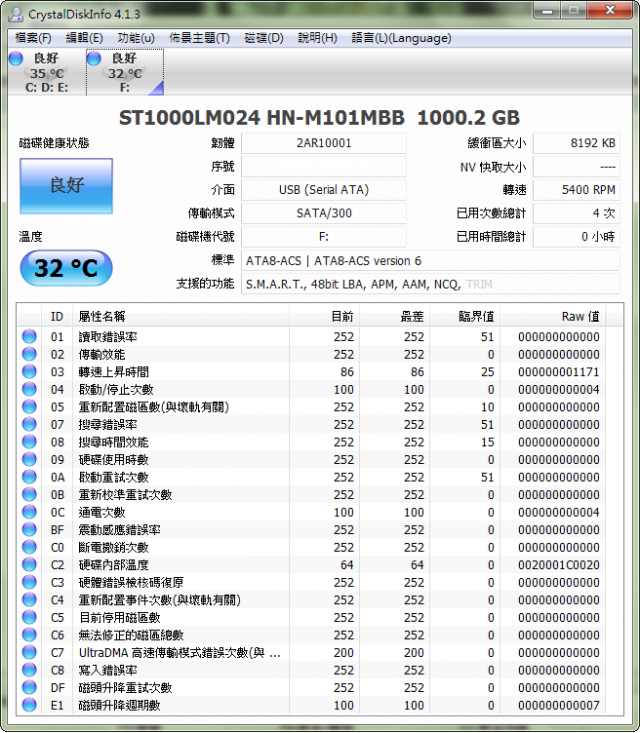Click status orb for attribute C7 UltraDMA

[x=29, y=652]
